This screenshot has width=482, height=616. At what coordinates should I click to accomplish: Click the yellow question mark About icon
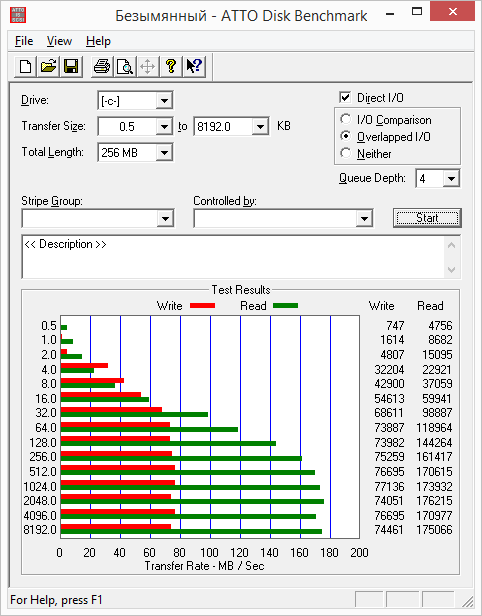tap(171, 66)
